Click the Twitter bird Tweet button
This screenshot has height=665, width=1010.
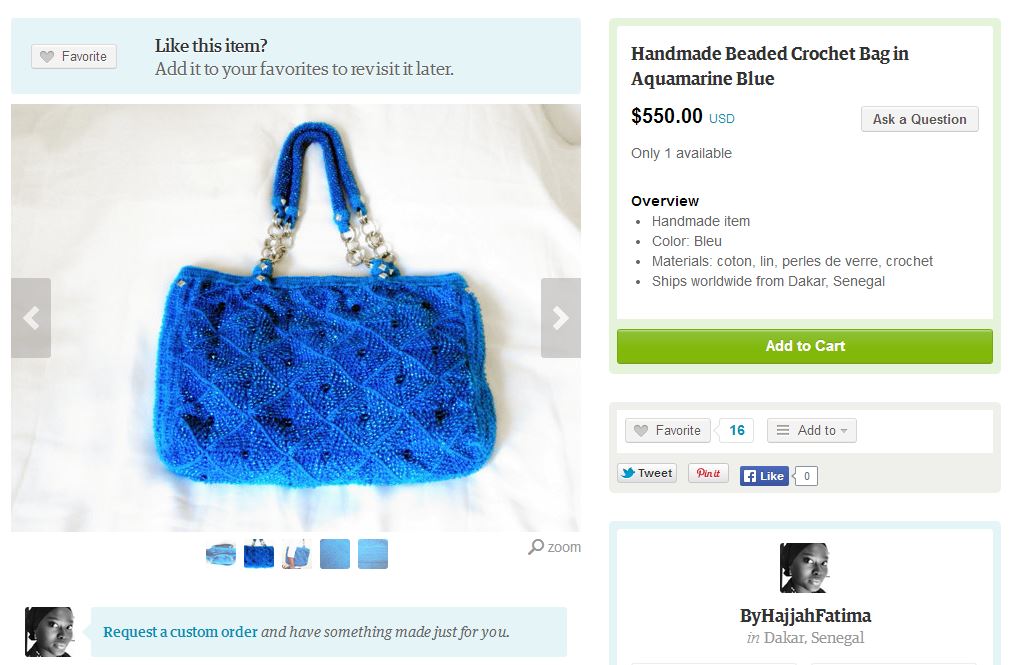click(x=647, y=473)
